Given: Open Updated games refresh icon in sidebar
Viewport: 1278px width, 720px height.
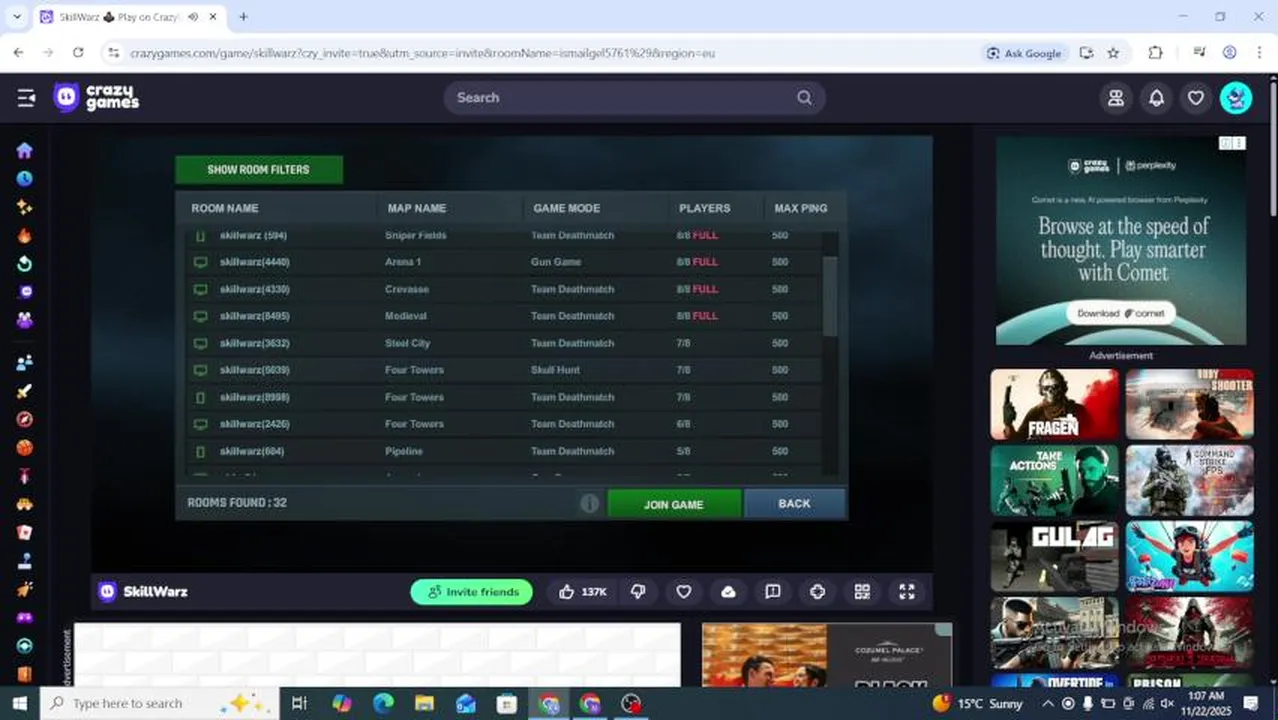Looking at the screenshot, I should coord(25,264).
